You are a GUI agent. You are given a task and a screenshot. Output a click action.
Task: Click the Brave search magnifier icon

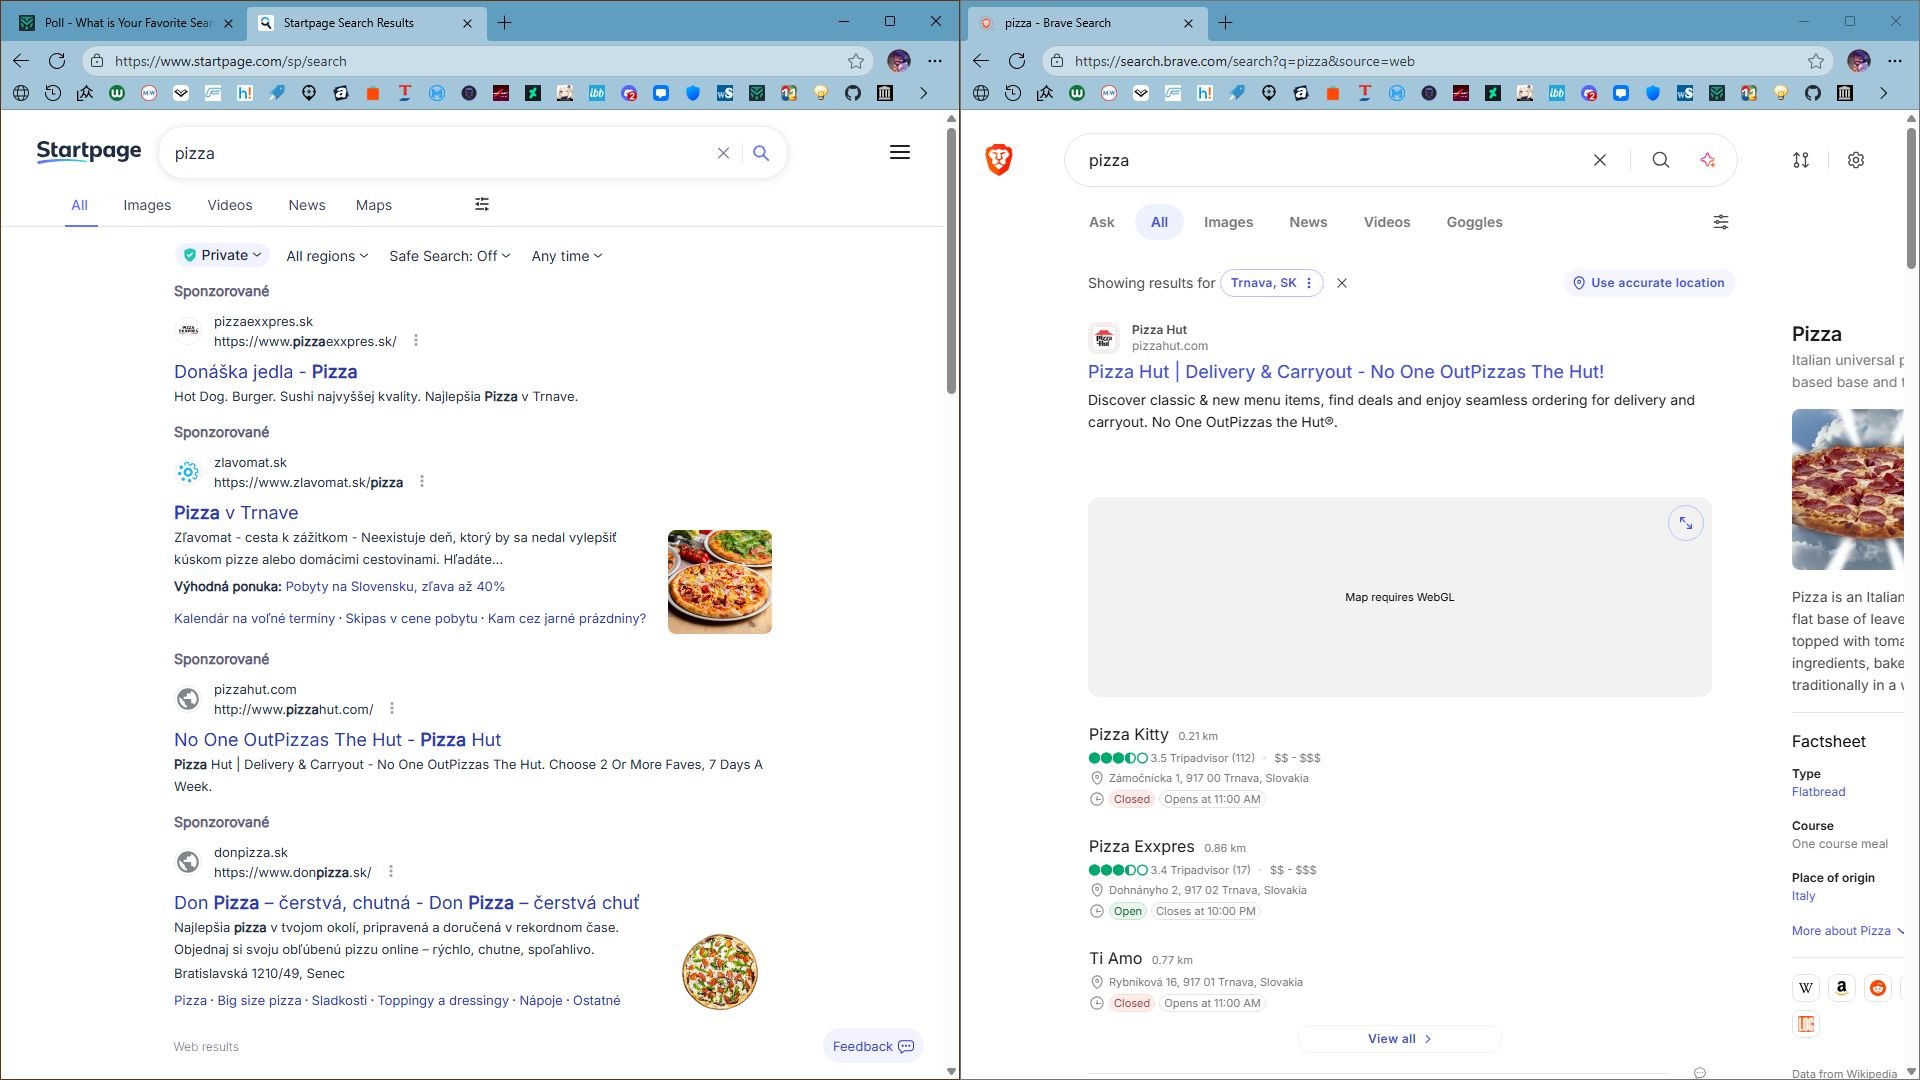point(1660,160)
